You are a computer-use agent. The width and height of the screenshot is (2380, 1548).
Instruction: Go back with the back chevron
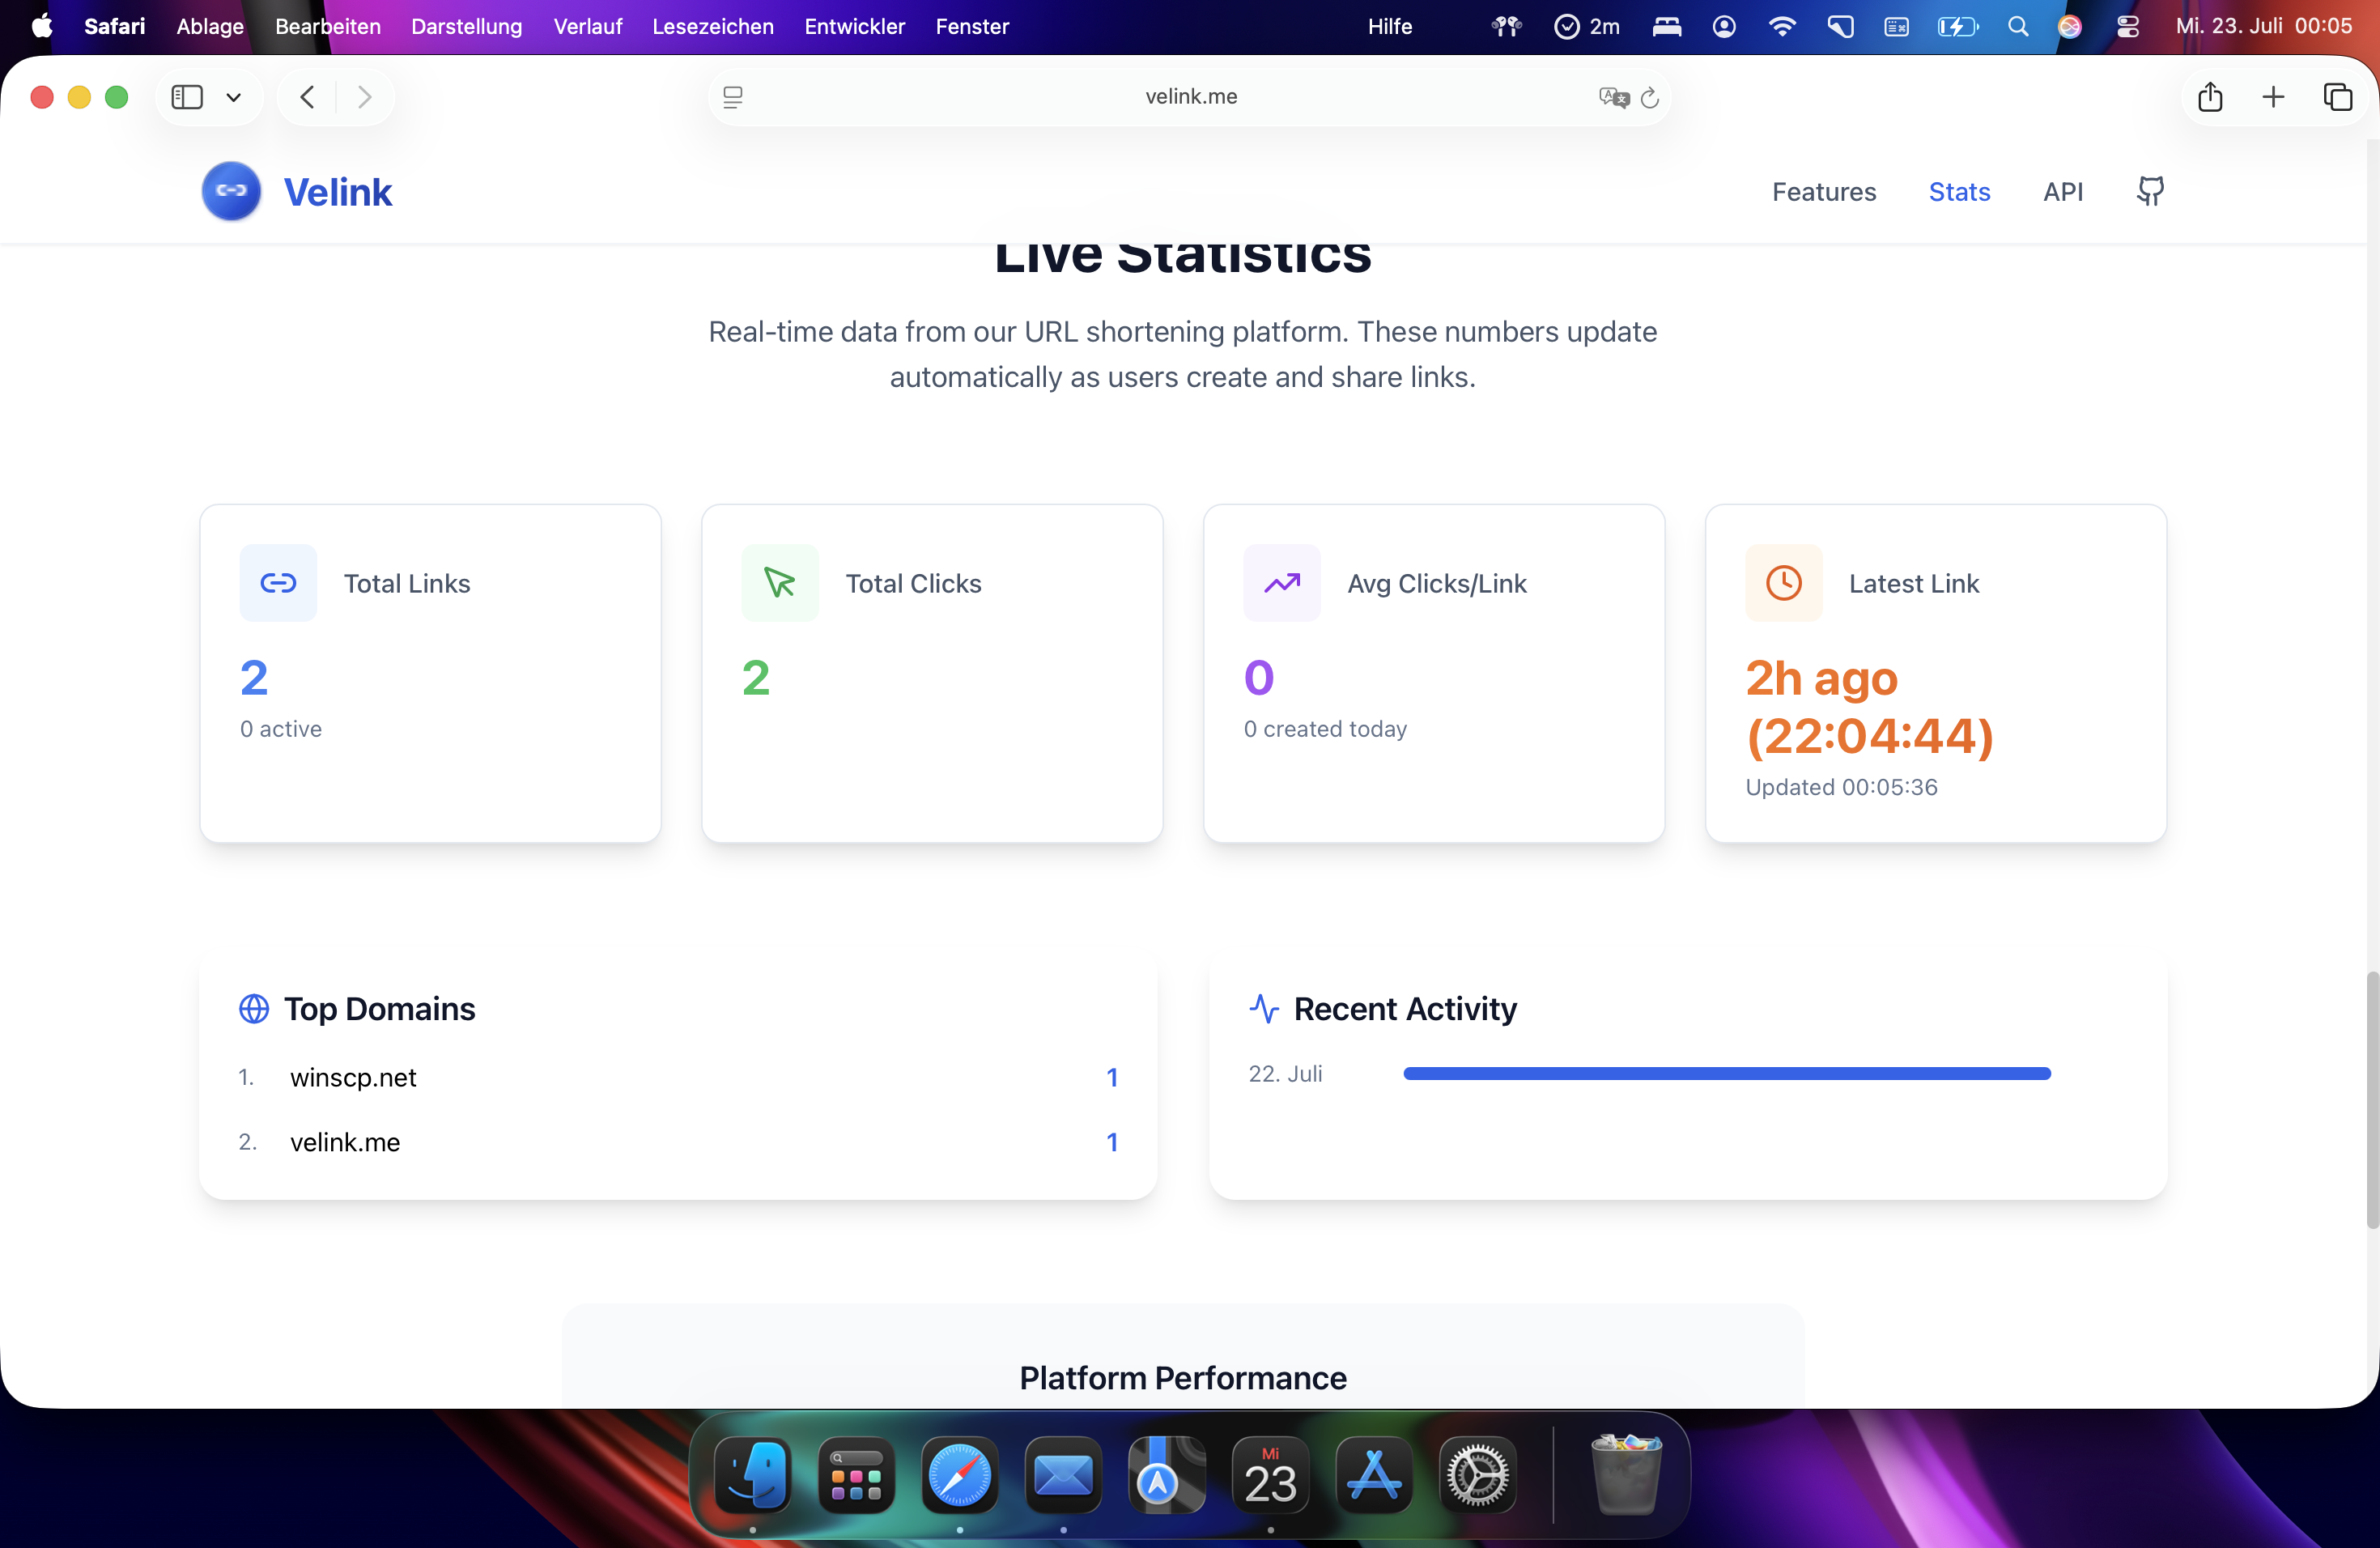click(308, 97)
